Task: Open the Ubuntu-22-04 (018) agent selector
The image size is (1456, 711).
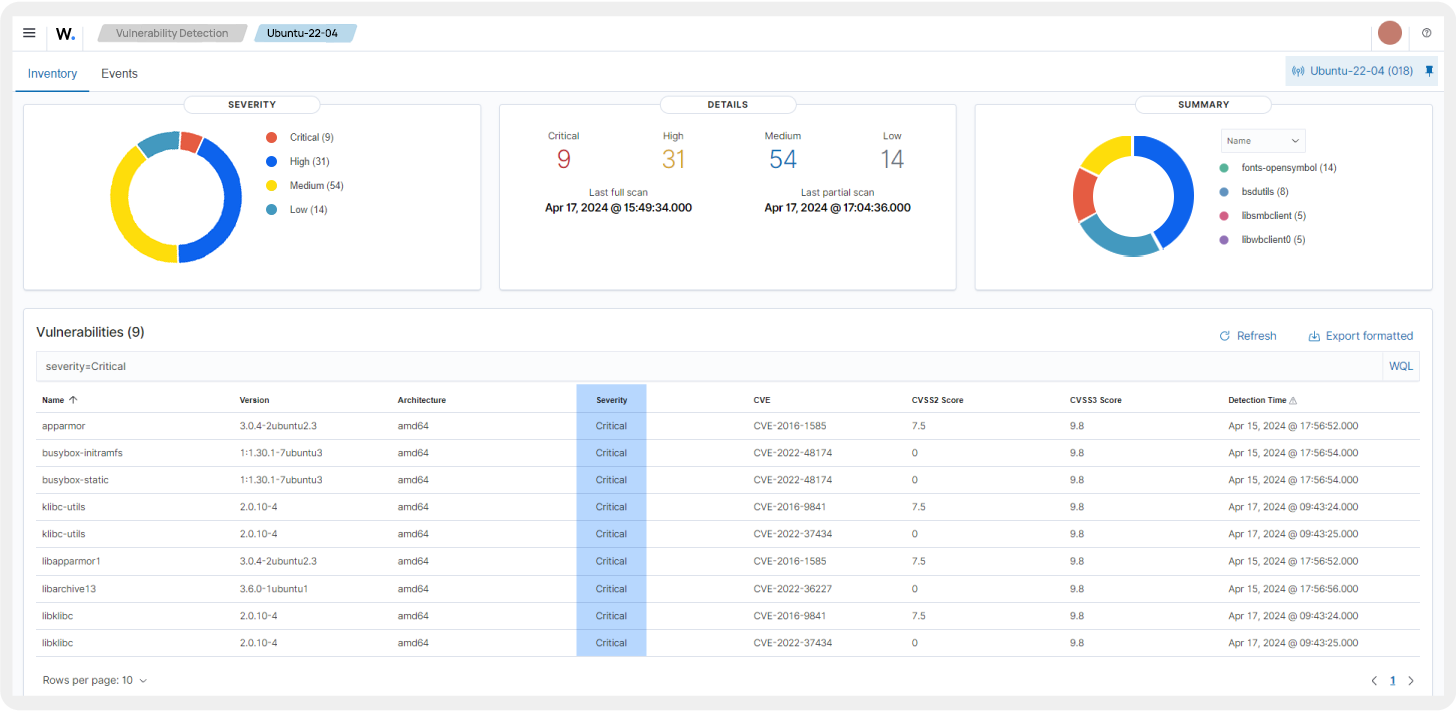Action: point(1352,71)
